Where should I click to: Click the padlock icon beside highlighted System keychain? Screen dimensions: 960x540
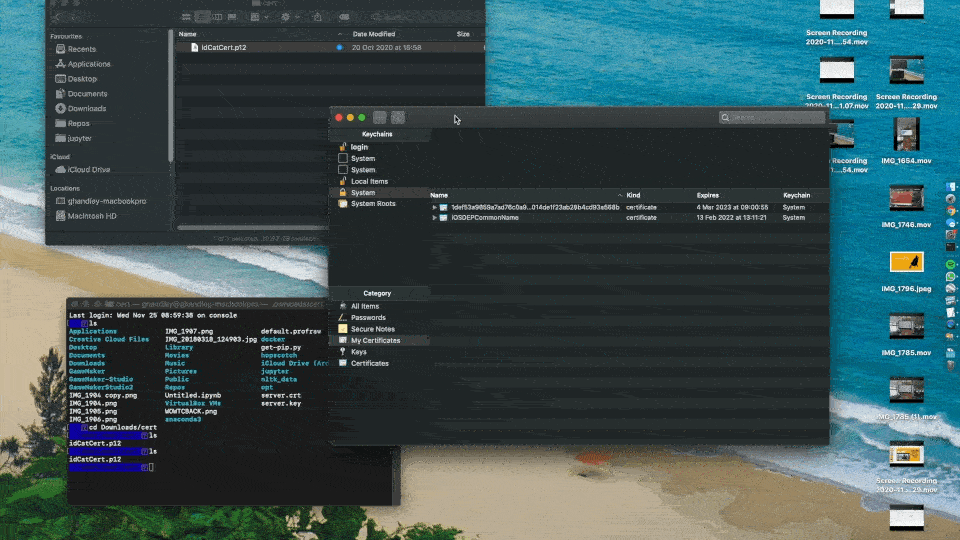pos(343,192)
